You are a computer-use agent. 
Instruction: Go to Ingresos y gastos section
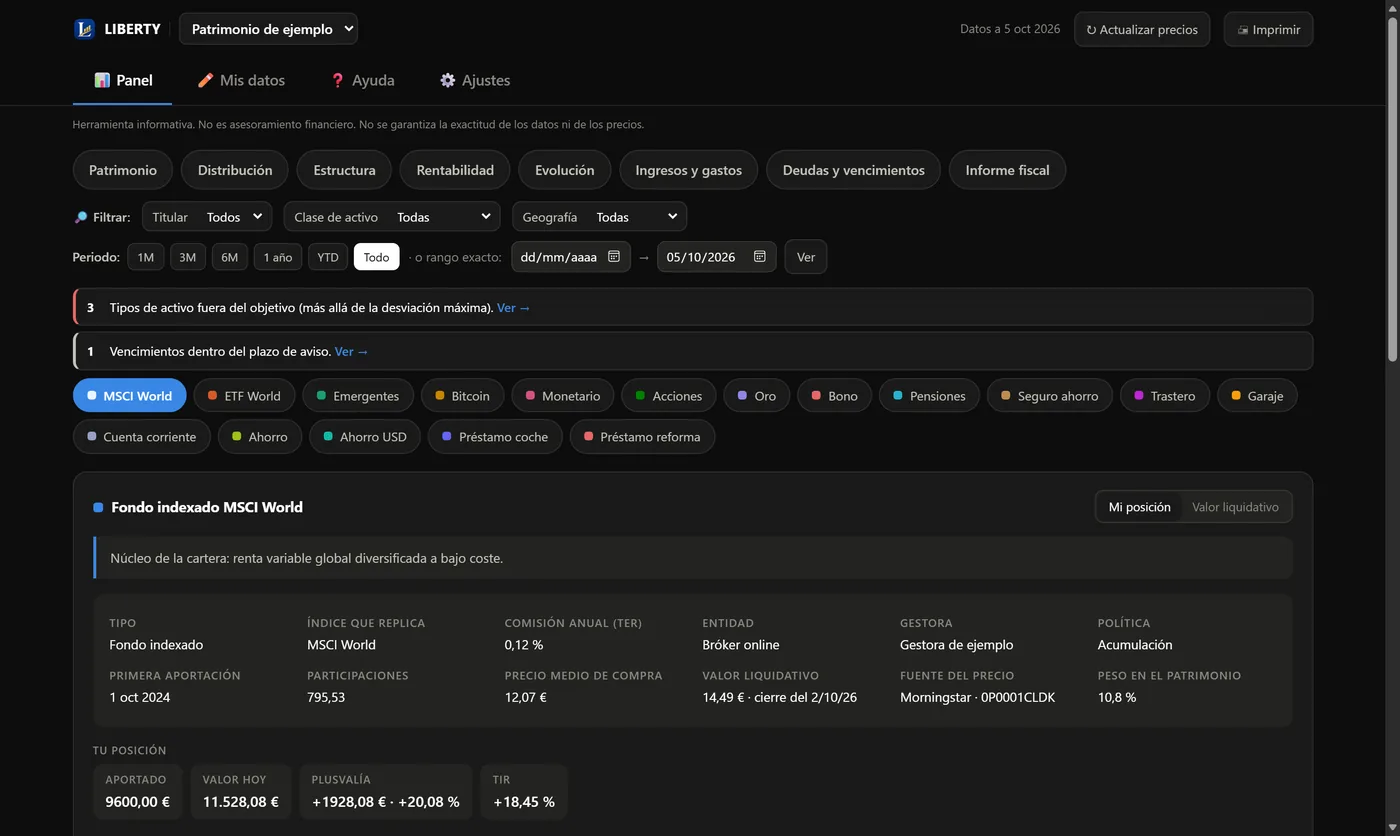tap(689, 170)
